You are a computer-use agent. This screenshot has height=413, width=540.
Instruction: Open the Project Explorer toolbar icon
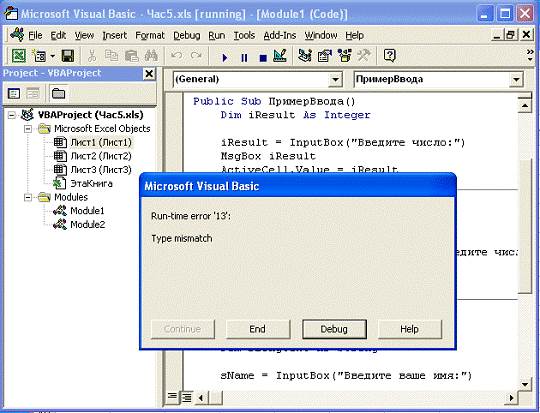click(x=304, y=55)
